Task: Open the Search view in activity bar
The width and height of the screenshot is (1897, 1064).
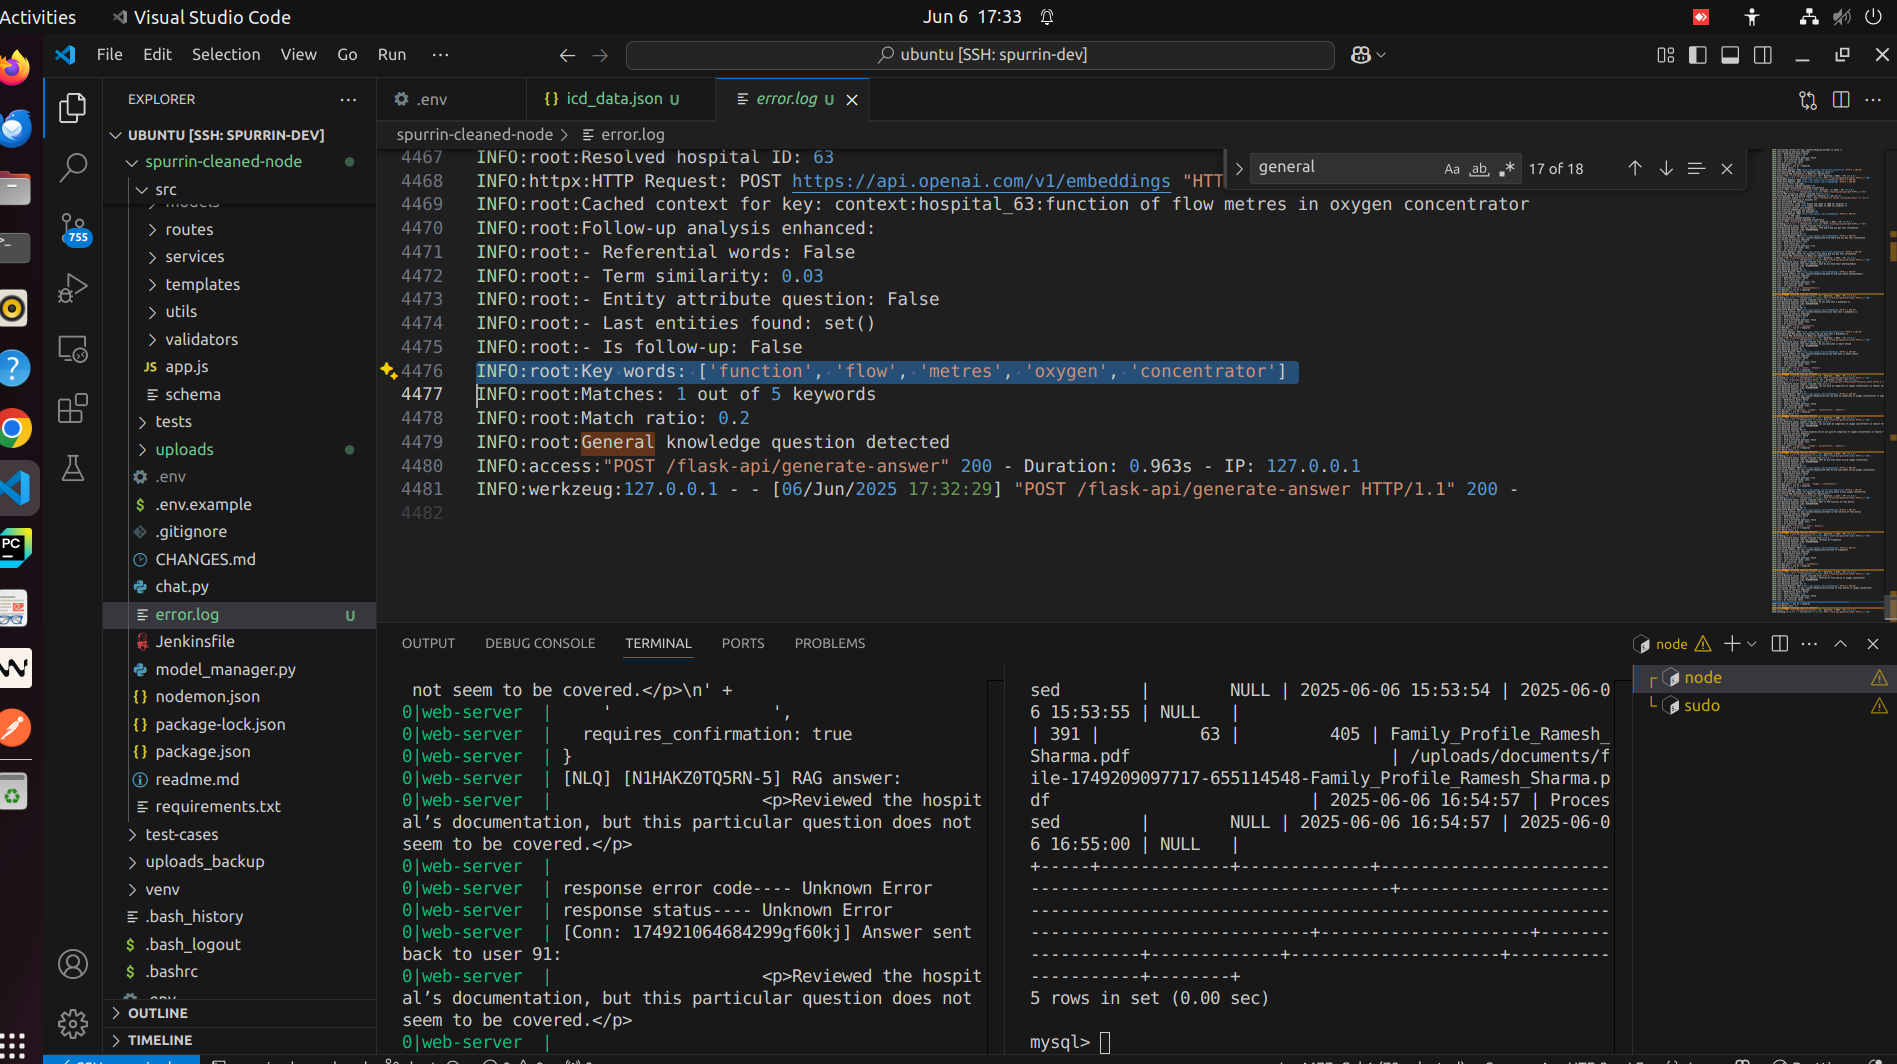Action: 72,167
